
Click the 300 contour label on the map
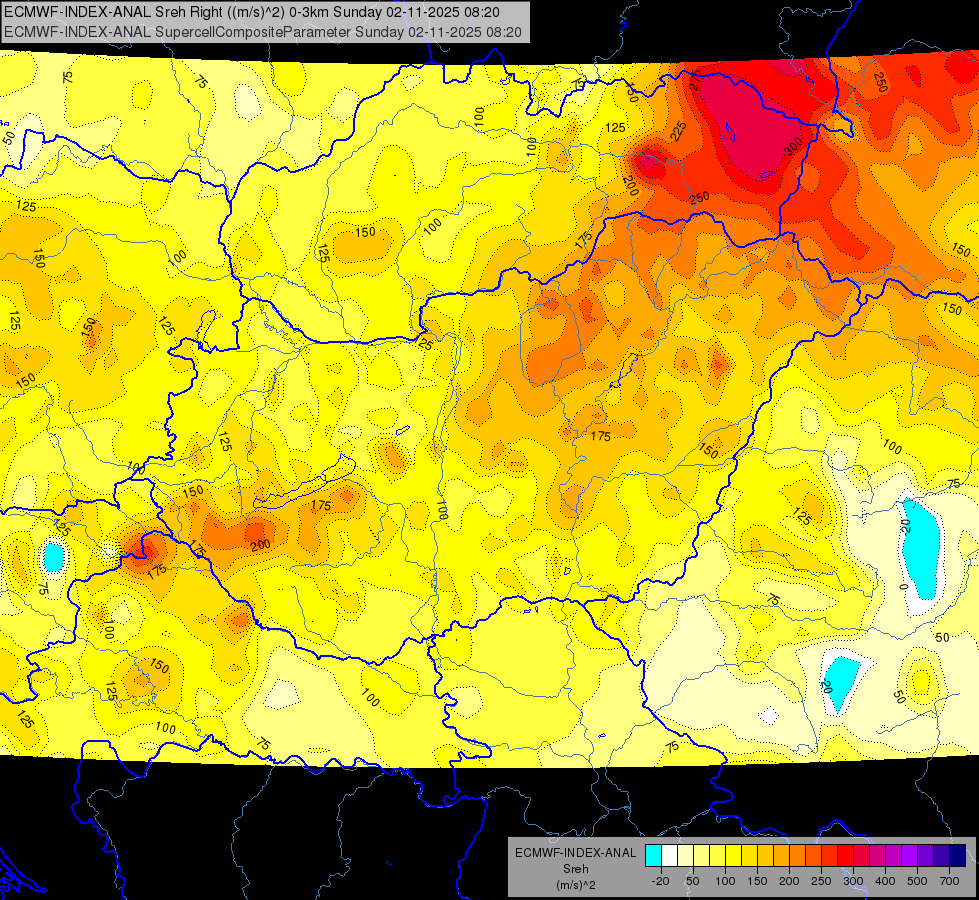pyautogui.click(x=794, y=147)
